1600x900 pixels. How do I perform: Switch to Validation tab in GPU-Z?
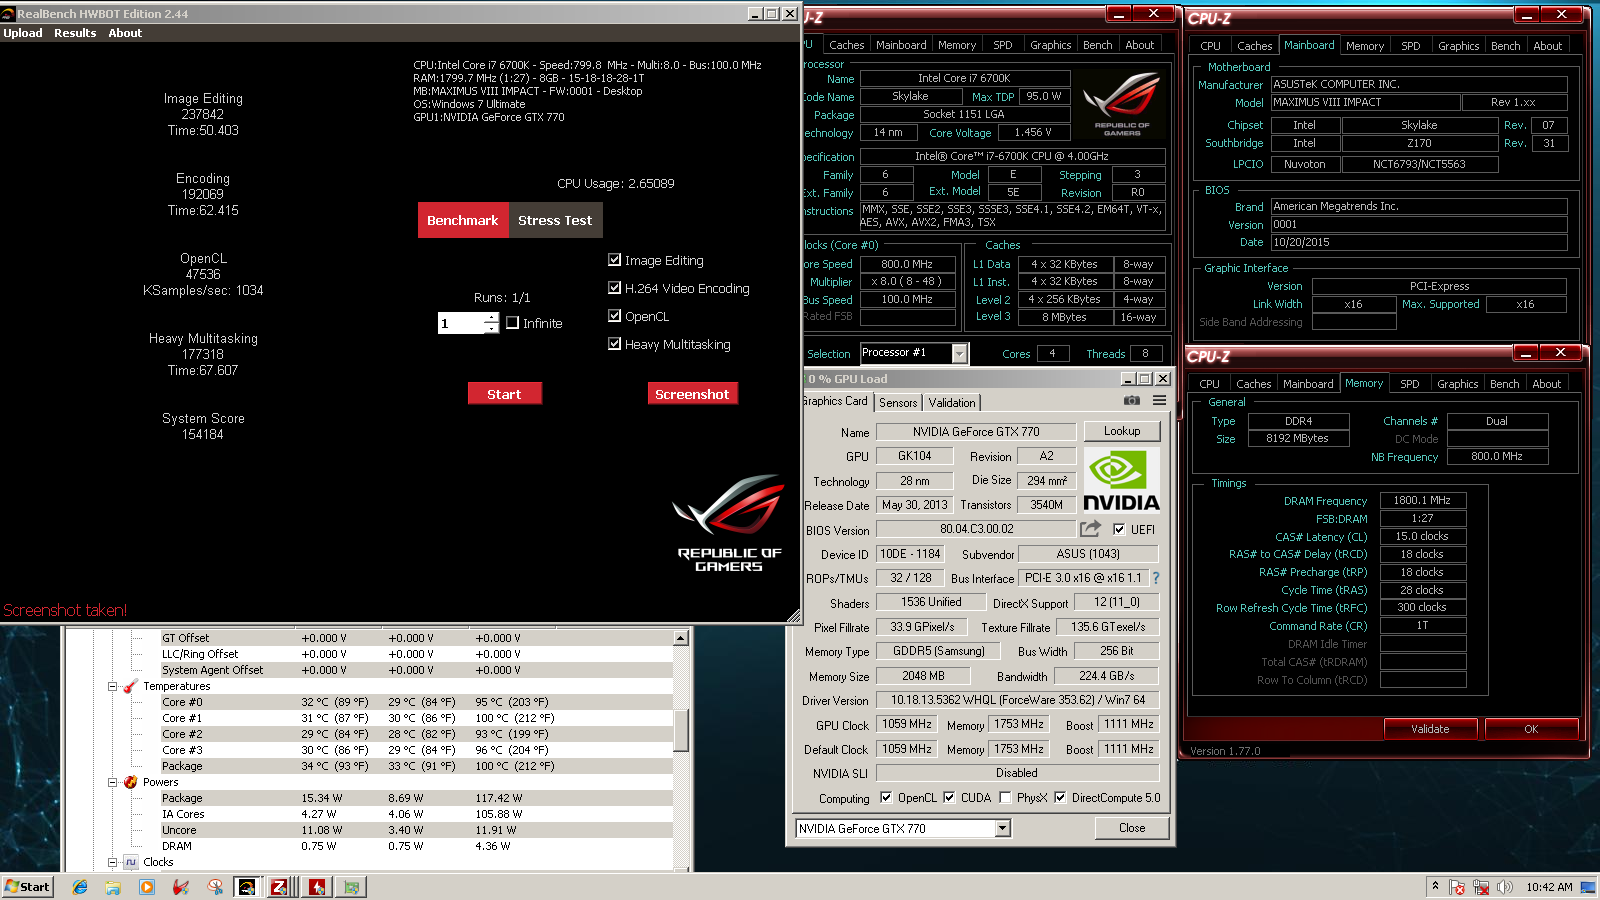click(952, 402)
